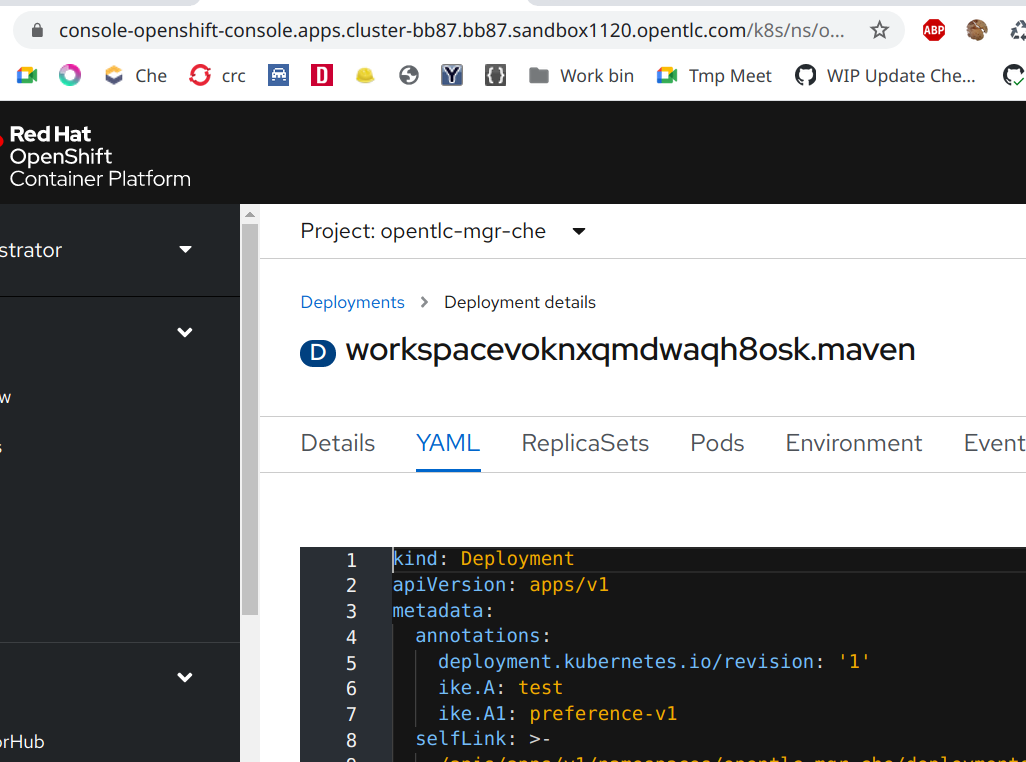Click the Deployment D badge icon
The height and width of the screenshot is (762, 1026).
(x=318, y=353)
